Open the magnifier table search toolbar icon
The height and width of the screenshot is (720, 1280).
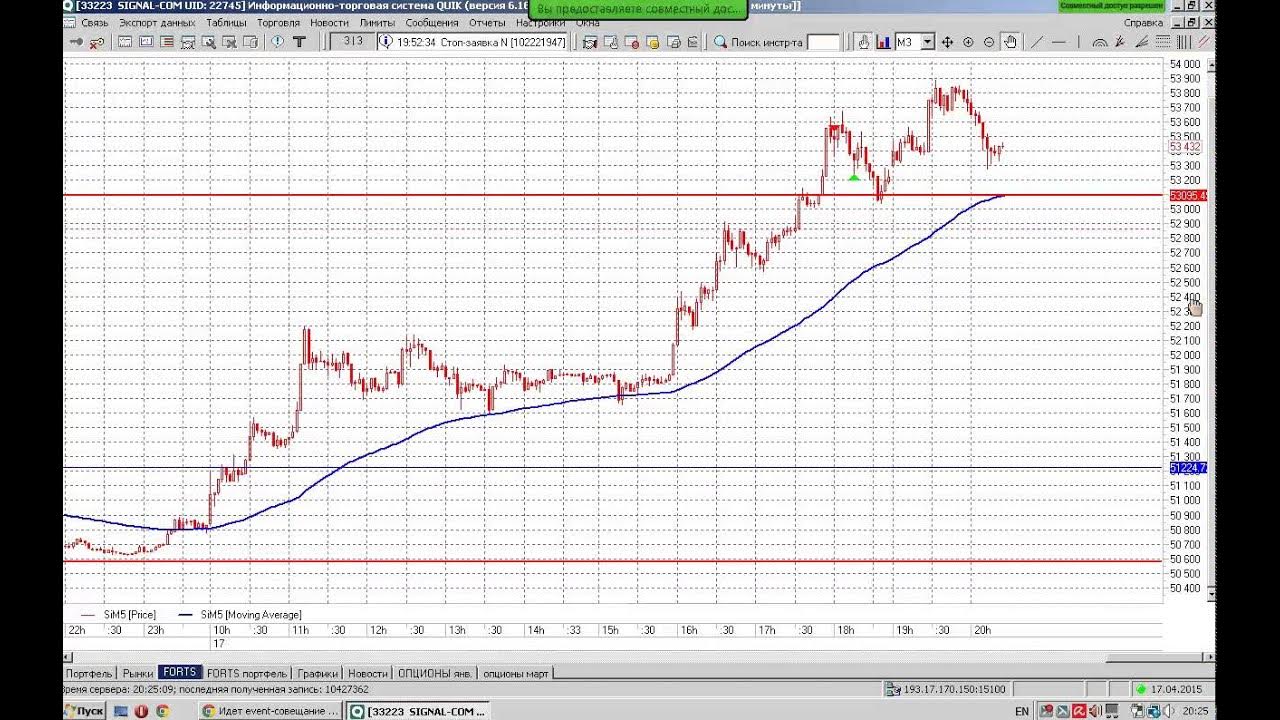(209, 42)
